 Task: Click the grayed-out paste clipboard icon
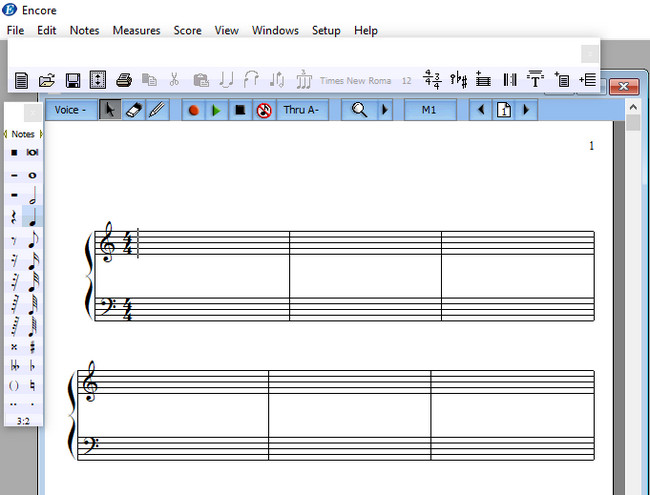point(201,80)
